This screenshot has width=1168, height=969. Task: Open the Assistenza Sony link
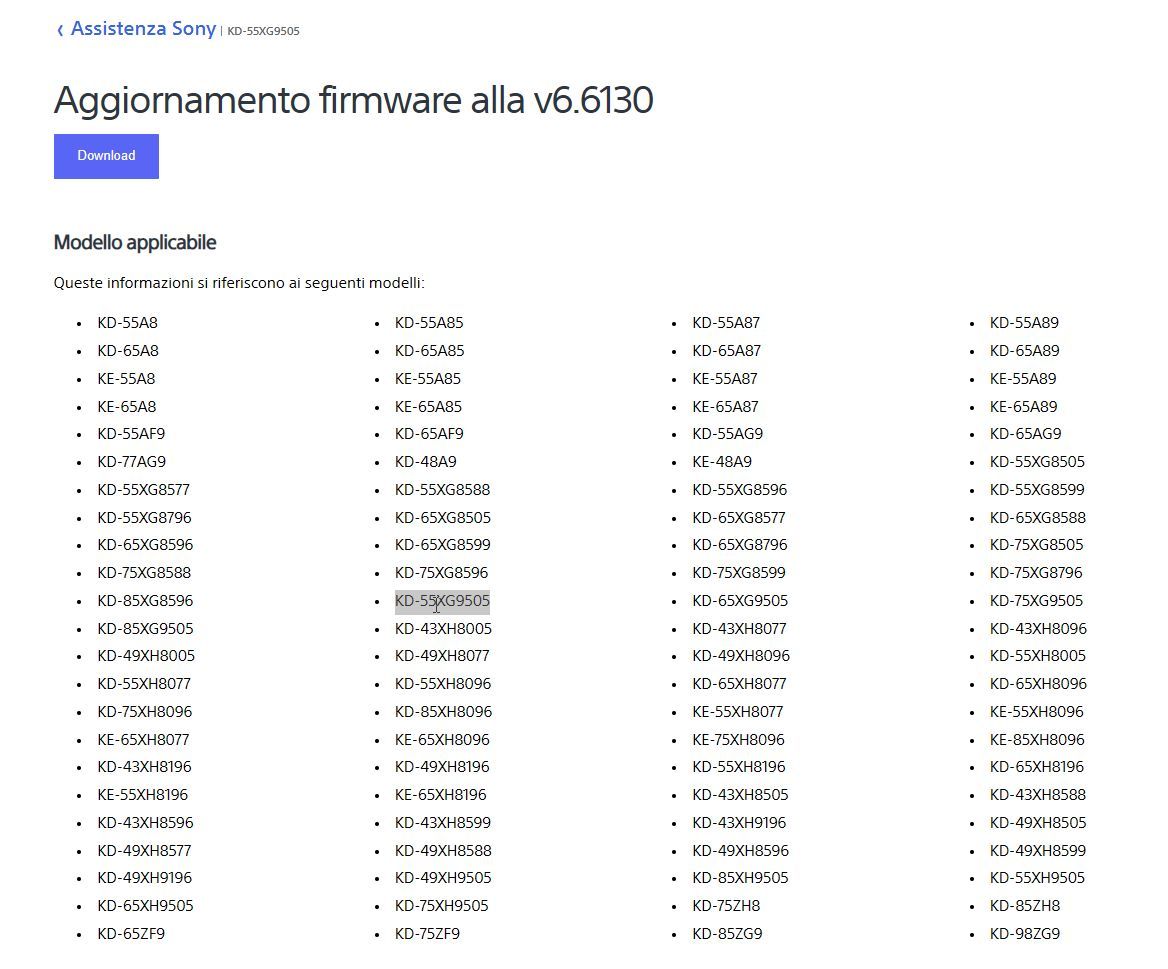pyautogui.click(x=143, y=29)
